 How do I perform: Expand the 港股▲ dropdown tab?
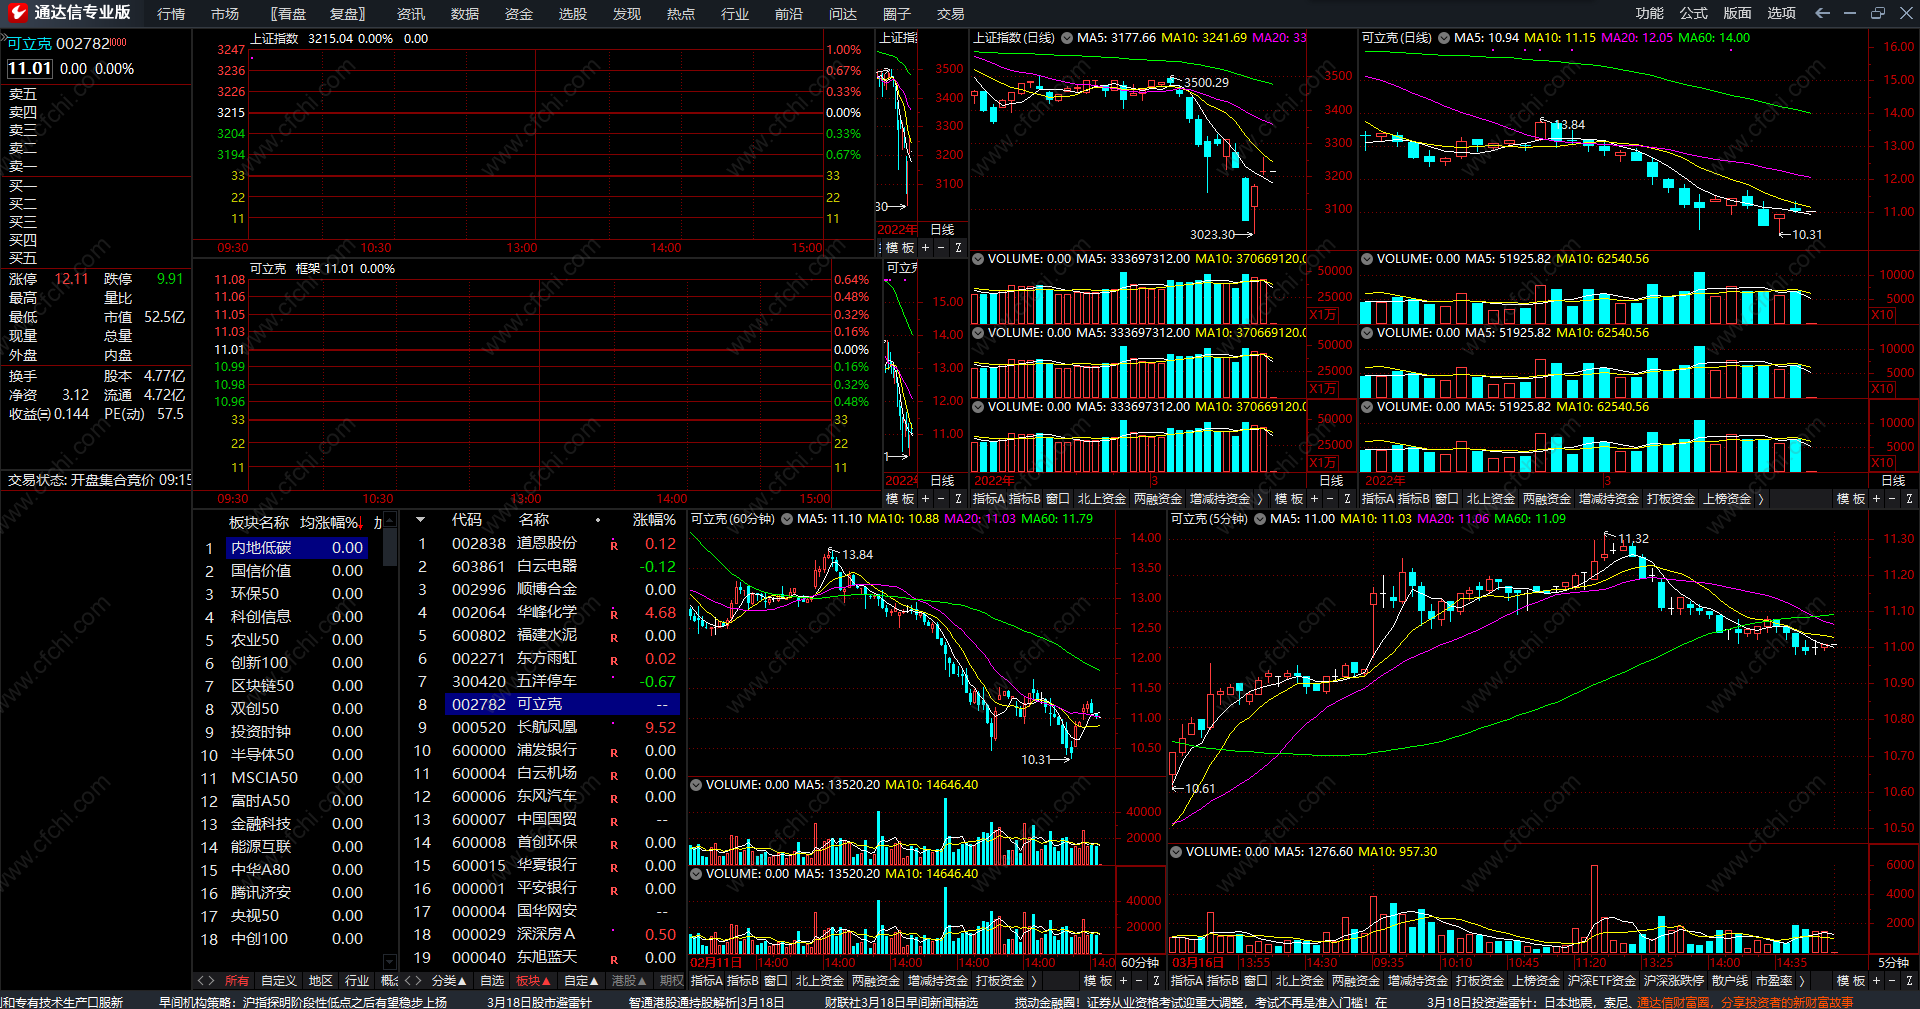coord(629,981)
